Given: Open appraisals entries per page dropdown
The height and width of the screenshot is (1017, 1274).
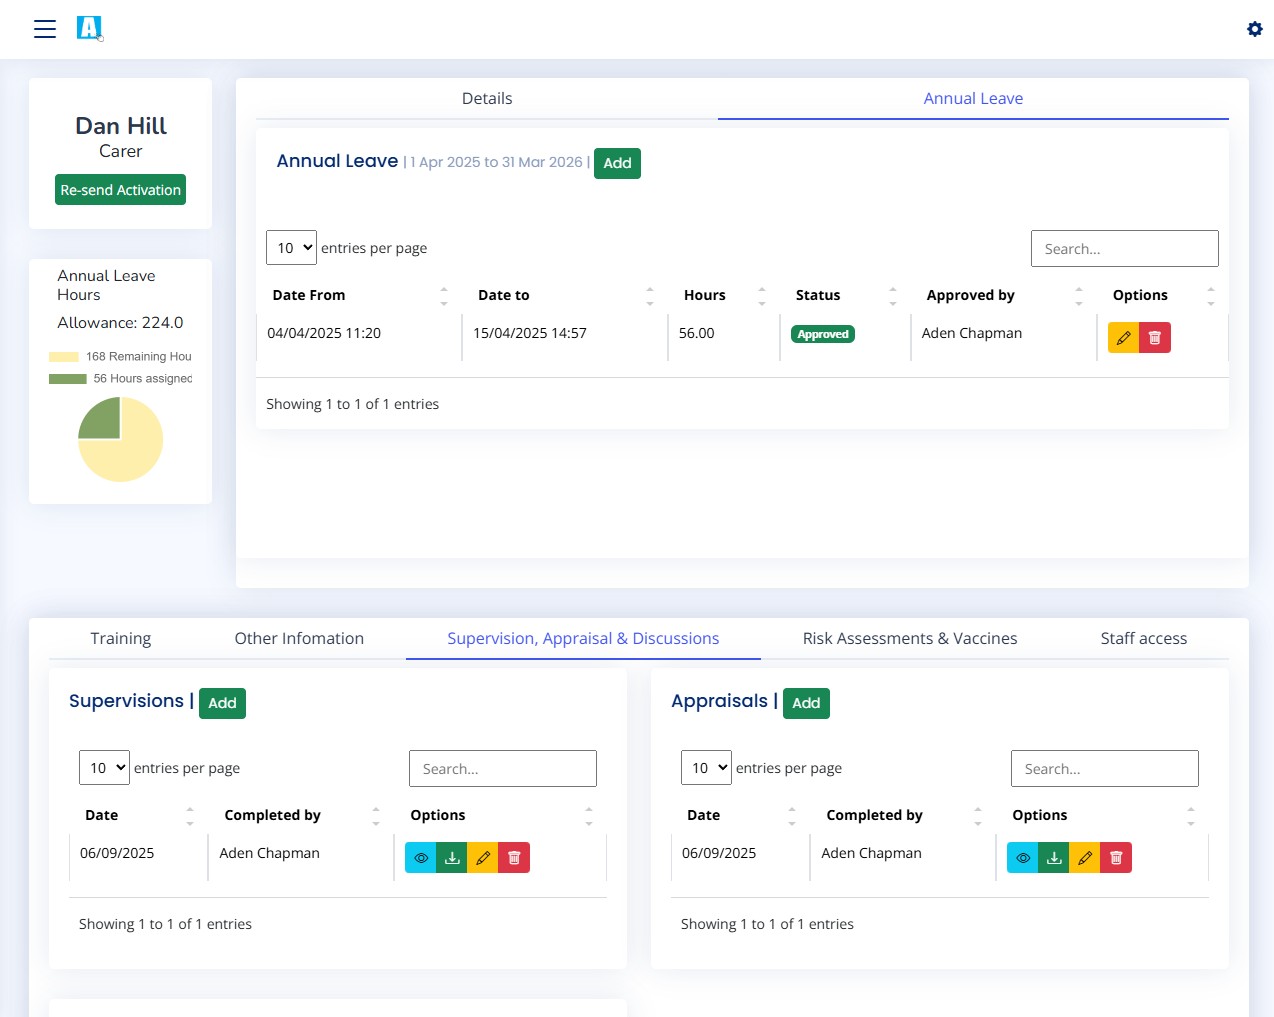Looking at the screenshot, I should (706, 768).
